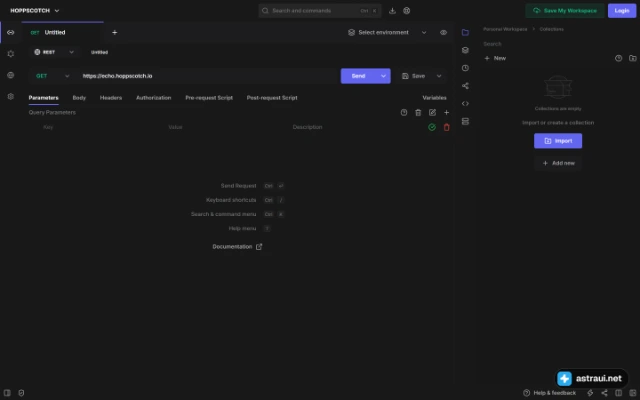Expand Send button options arrow

(384, 76)
